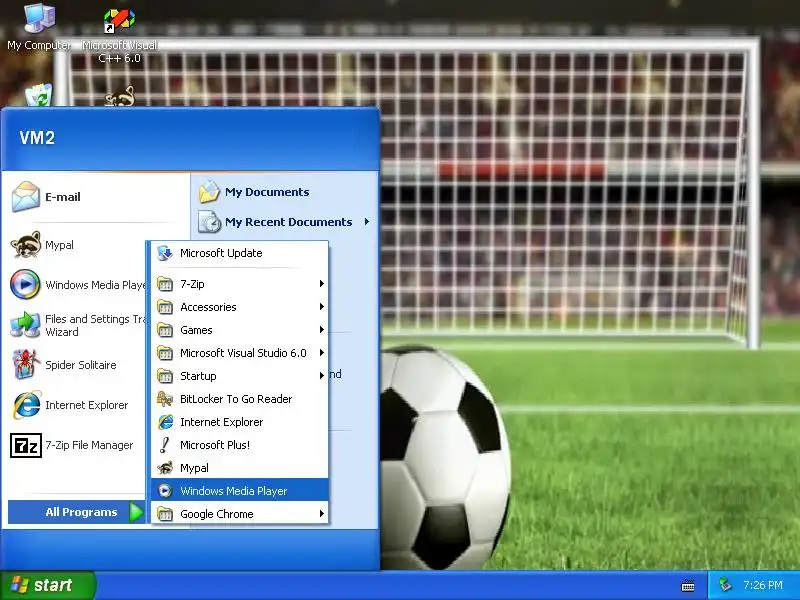Click the Mypal raccoon icon in pinned list
Screen dimensions: 800x600
26,245
